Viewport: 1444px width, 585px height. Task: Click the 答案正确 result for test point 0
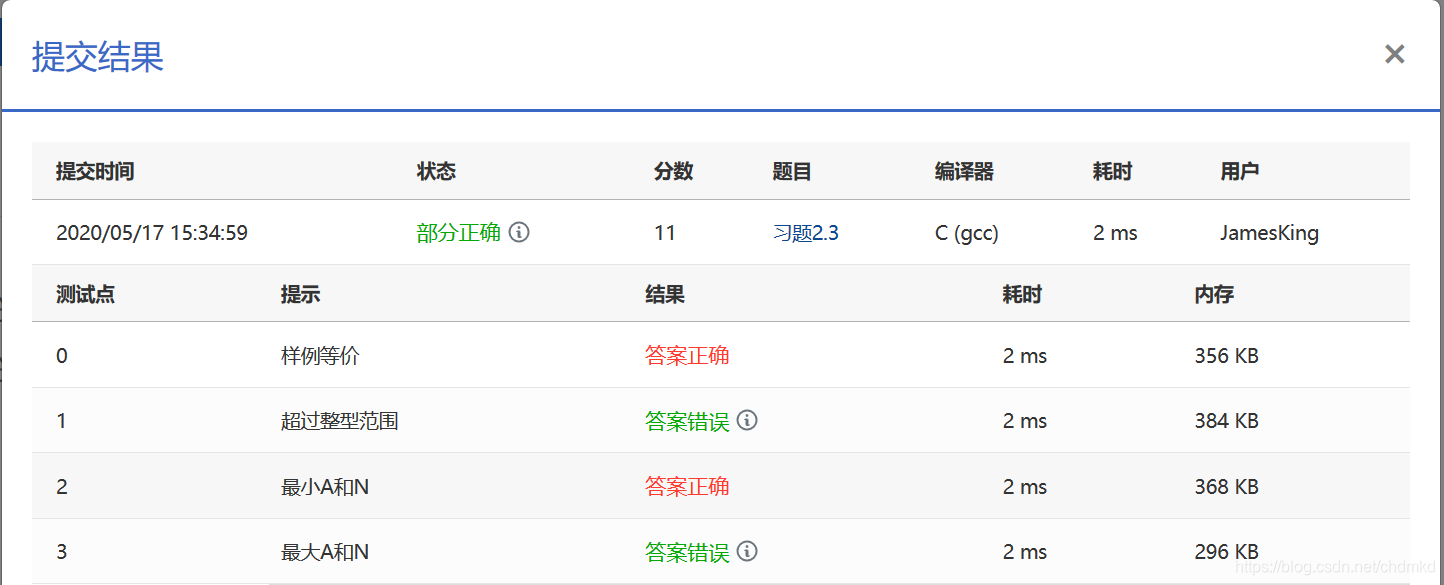tap(687, 355)
